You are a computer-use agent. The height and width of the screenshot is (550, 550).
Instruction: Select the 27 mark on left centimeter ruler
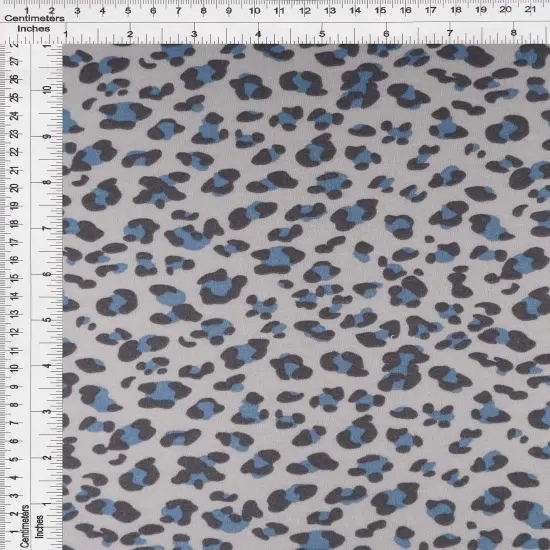click(x=14, y=61)
